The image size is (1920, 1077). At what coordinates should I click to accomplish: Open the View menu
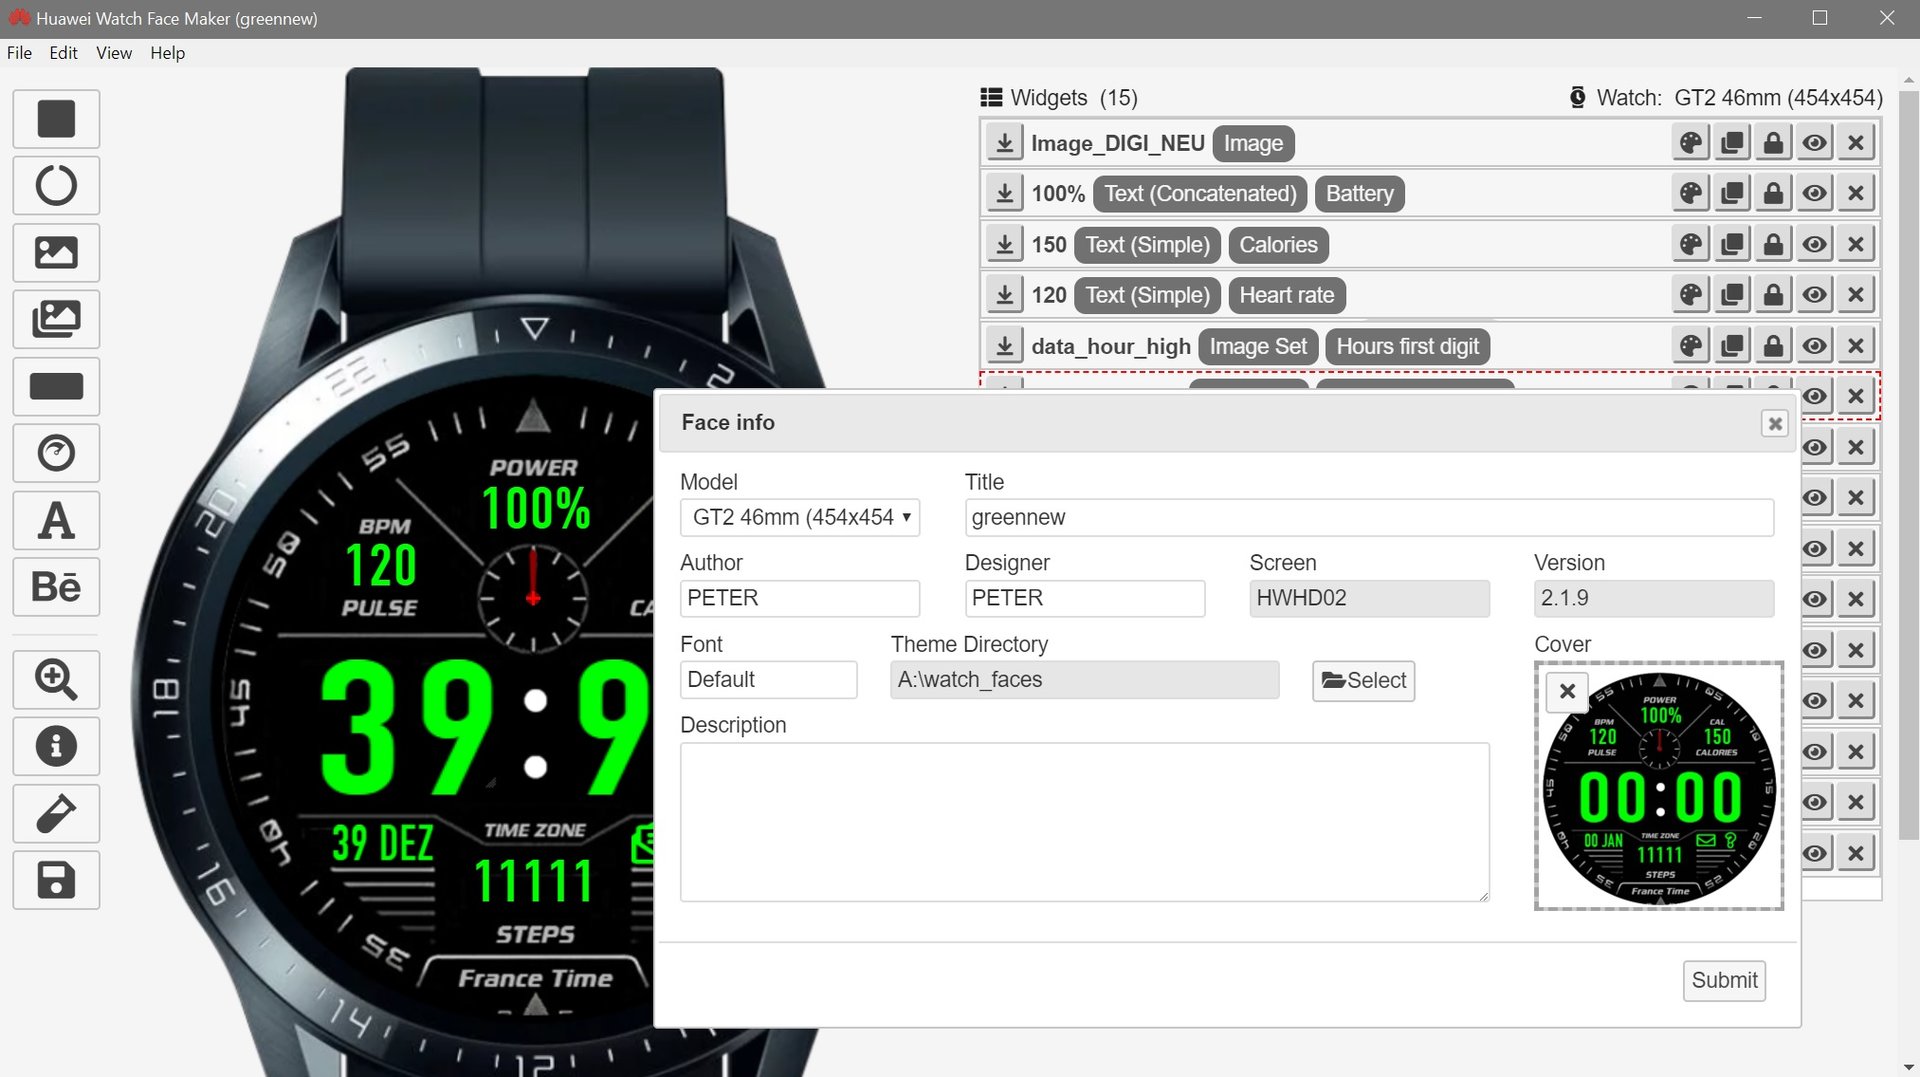click(114, 53)
